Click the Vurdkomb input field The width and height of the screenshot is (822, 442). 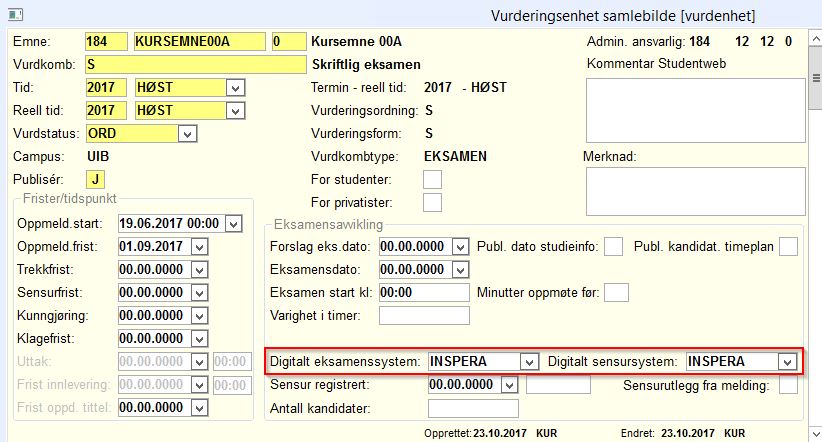(194, 64)
